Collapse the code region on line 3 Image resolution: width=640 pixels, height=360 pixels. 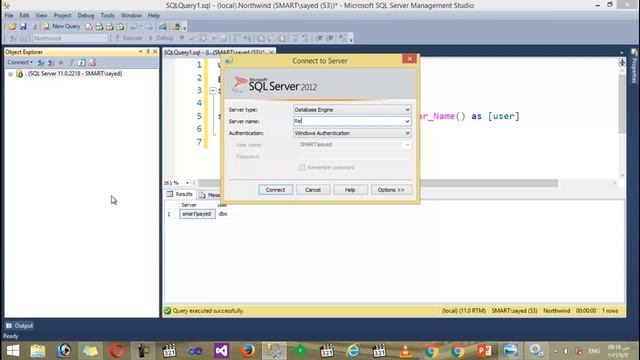pos(213,91)
